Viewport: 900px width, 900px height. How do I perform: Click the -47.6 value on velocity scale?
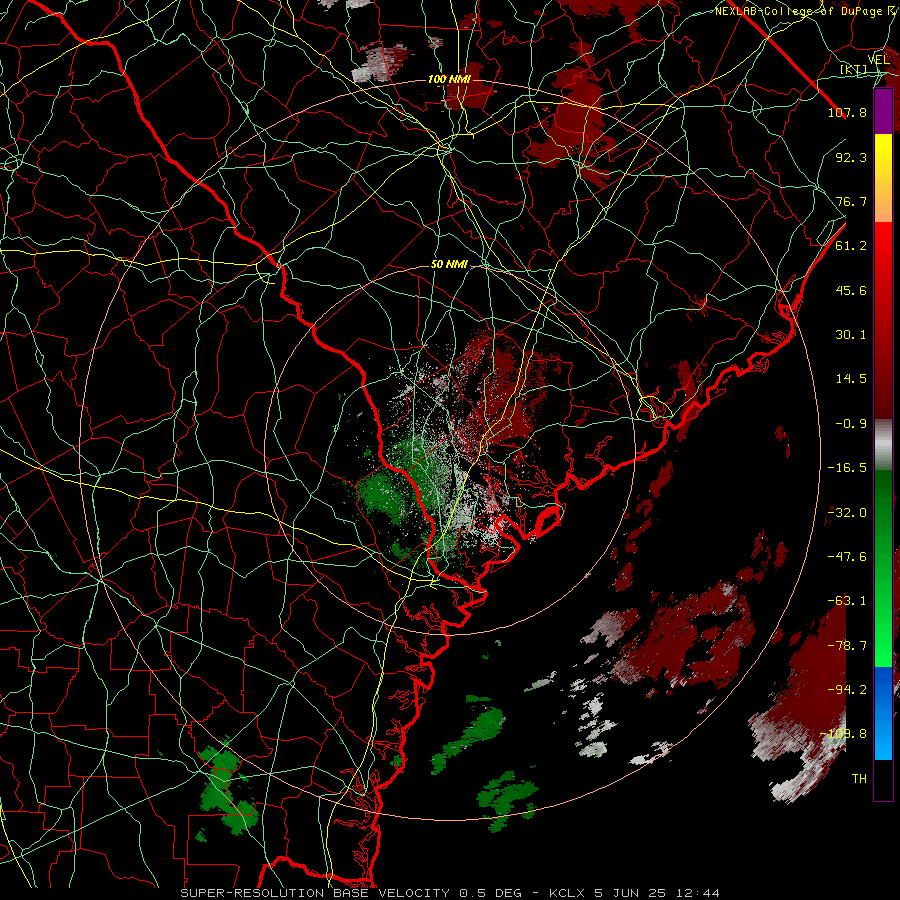click(847, 556)
